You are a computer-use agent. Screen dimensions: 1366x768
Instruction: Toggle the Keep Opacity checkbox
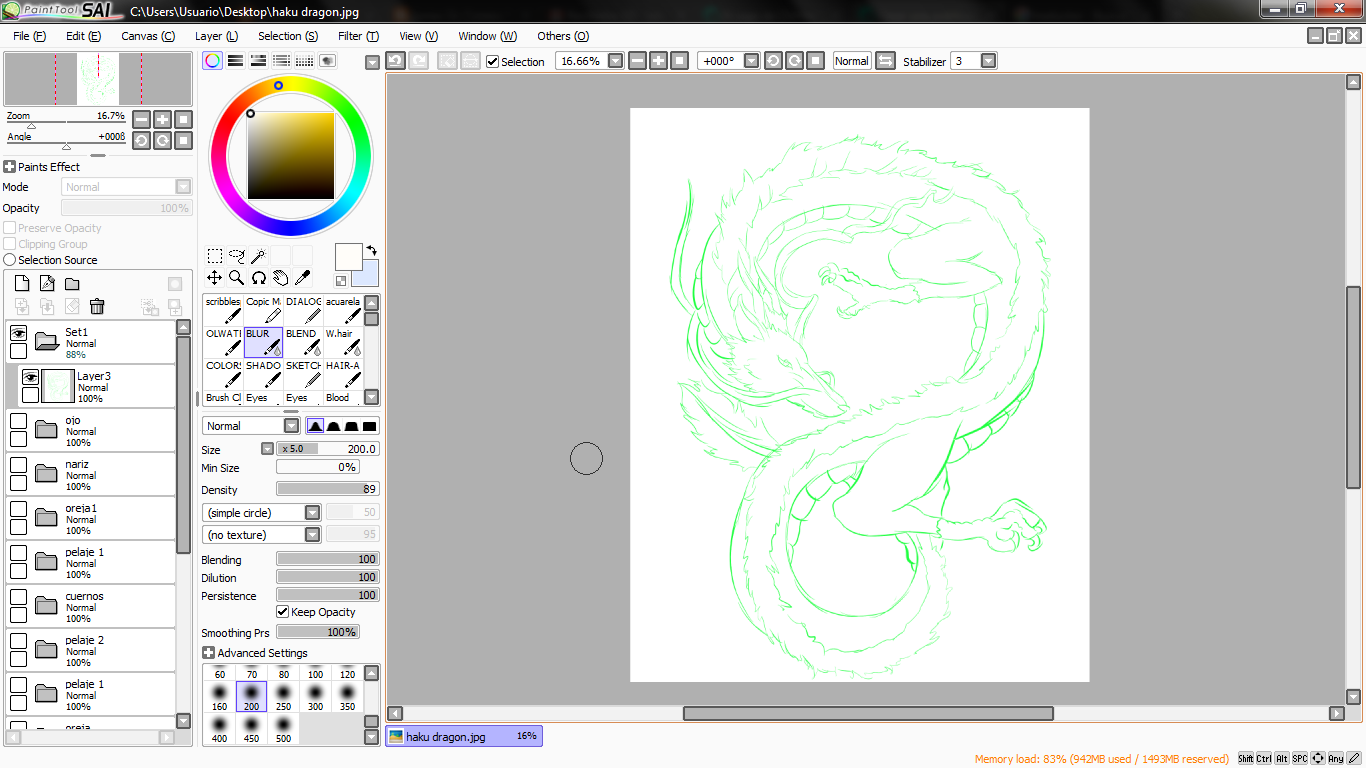click(283, 612)
